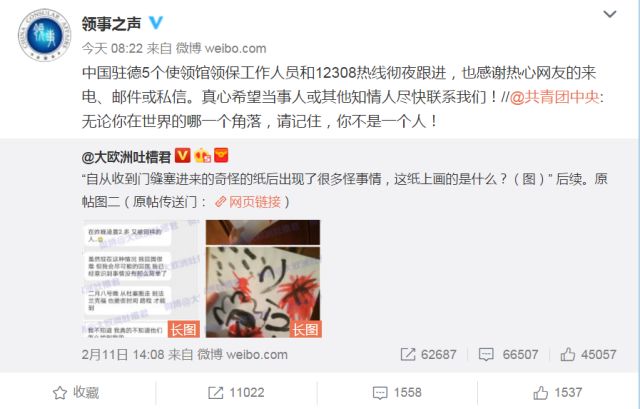The width and height of the screenshot is (640, 409).
Task: Open the 网页链接 web link
Action: tap(248, 202)
